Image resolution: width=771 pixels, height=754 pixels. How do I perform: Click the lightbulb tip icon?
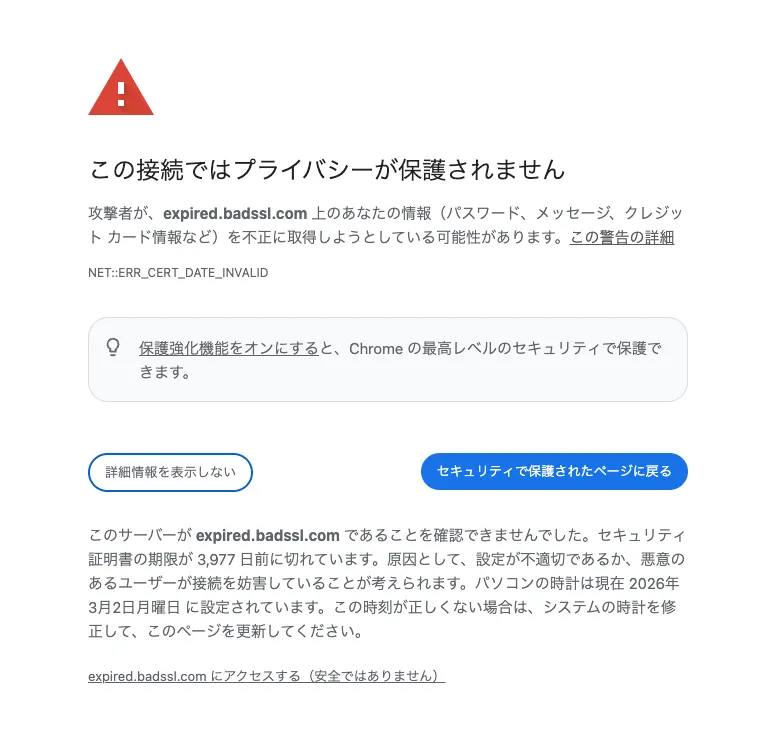click(113, 347)
